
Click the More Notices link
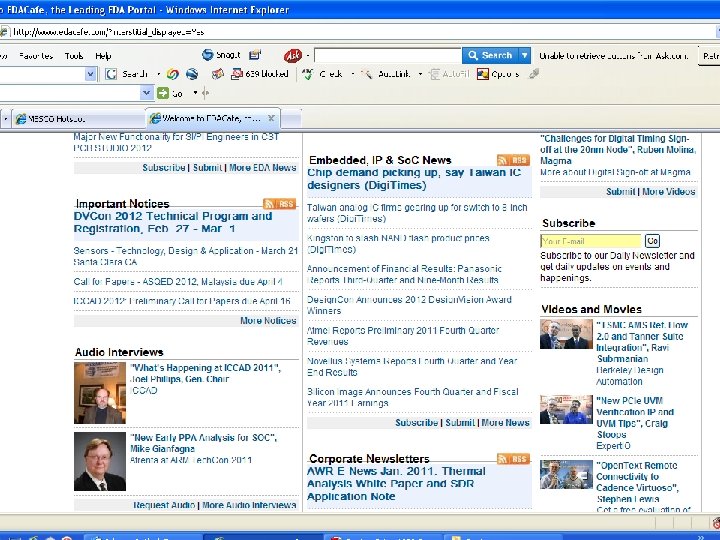[x=268, y=321]
